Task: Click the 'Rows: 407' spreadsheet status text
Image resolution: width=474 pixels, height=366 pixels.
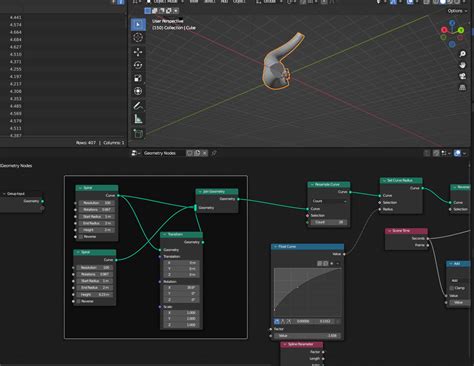Action: point(86,143)
